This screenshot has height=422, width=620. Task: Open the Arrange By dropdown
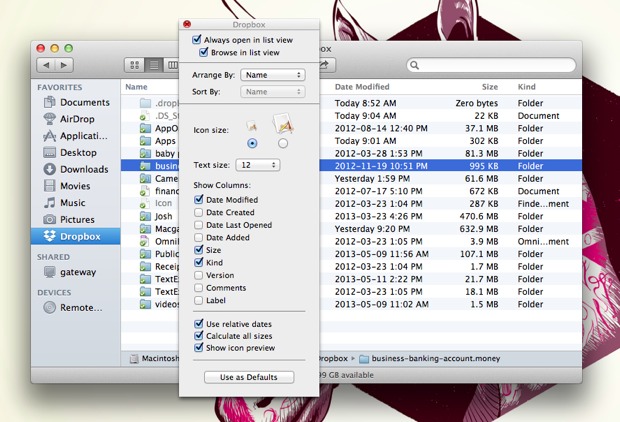coord(273,75)
